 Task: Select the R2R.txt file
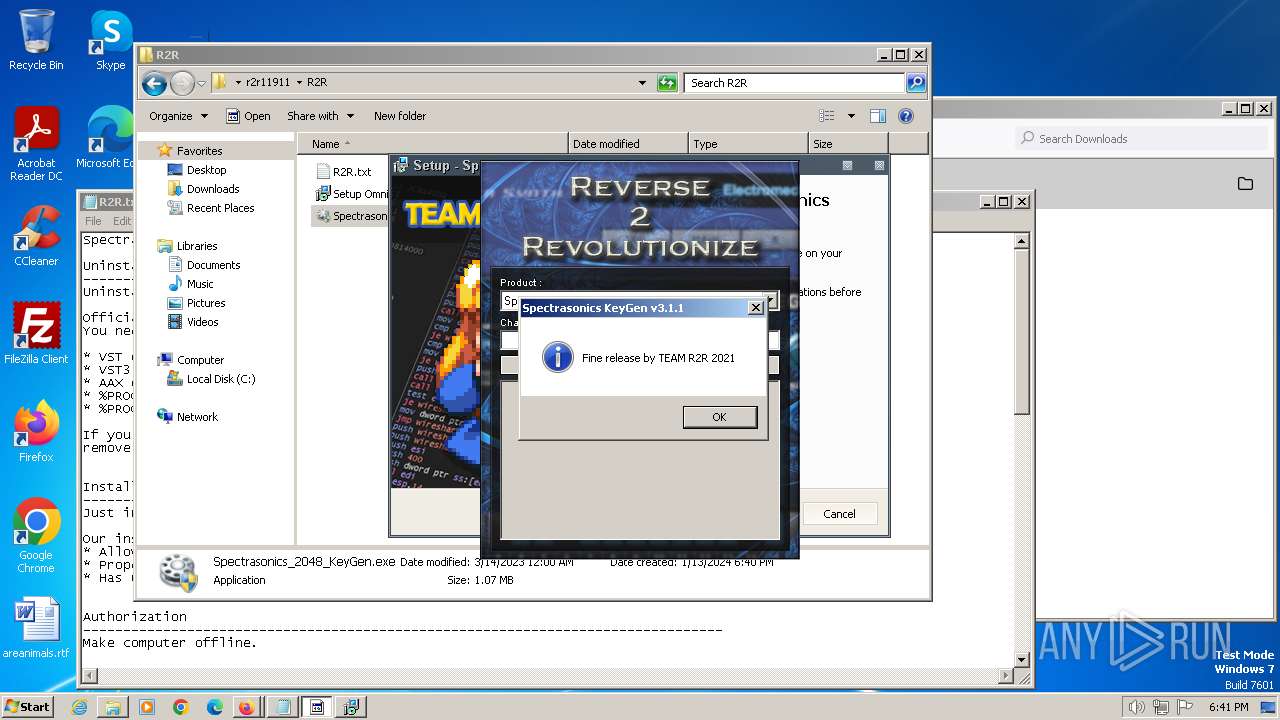(351, 172)
